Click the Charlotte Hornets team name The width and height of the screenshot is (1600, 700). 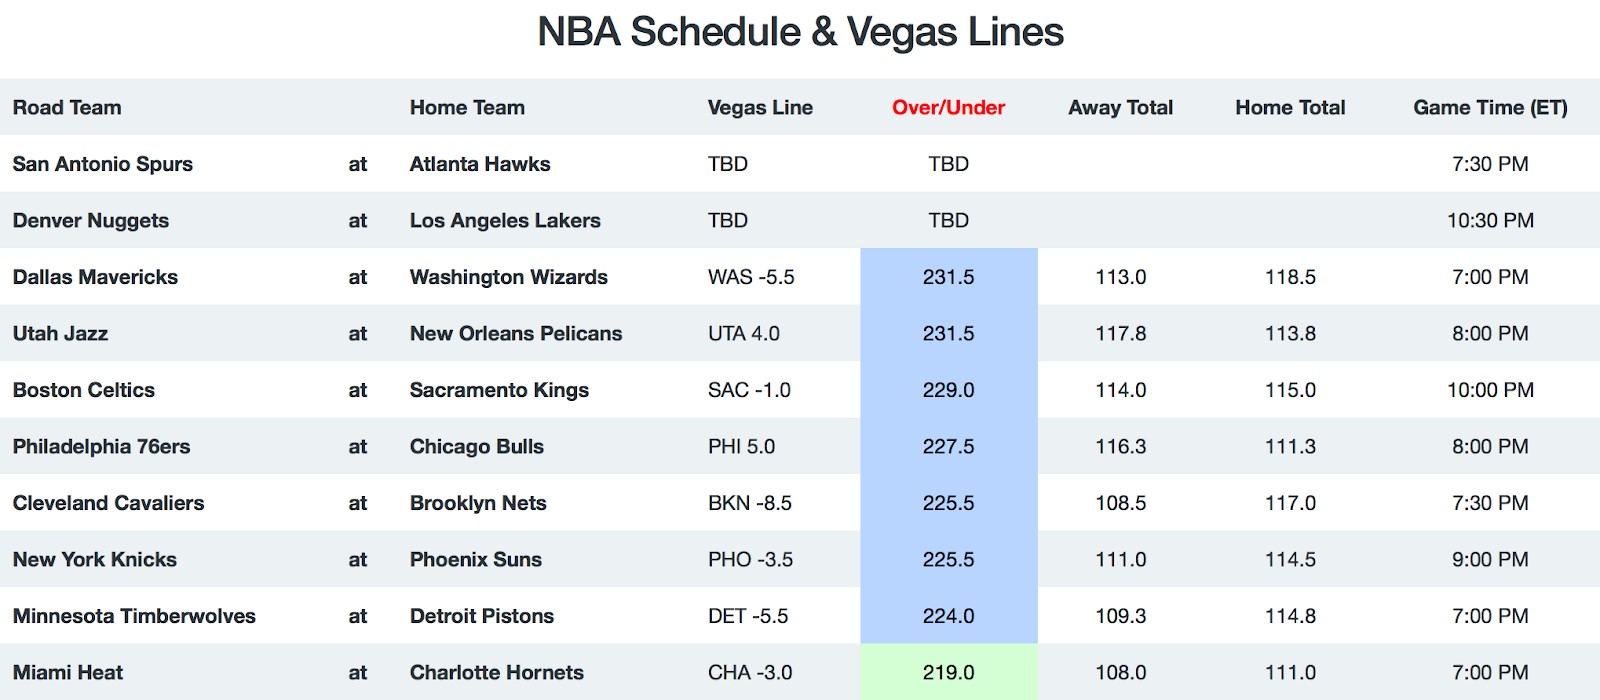(x=497, y=673)
